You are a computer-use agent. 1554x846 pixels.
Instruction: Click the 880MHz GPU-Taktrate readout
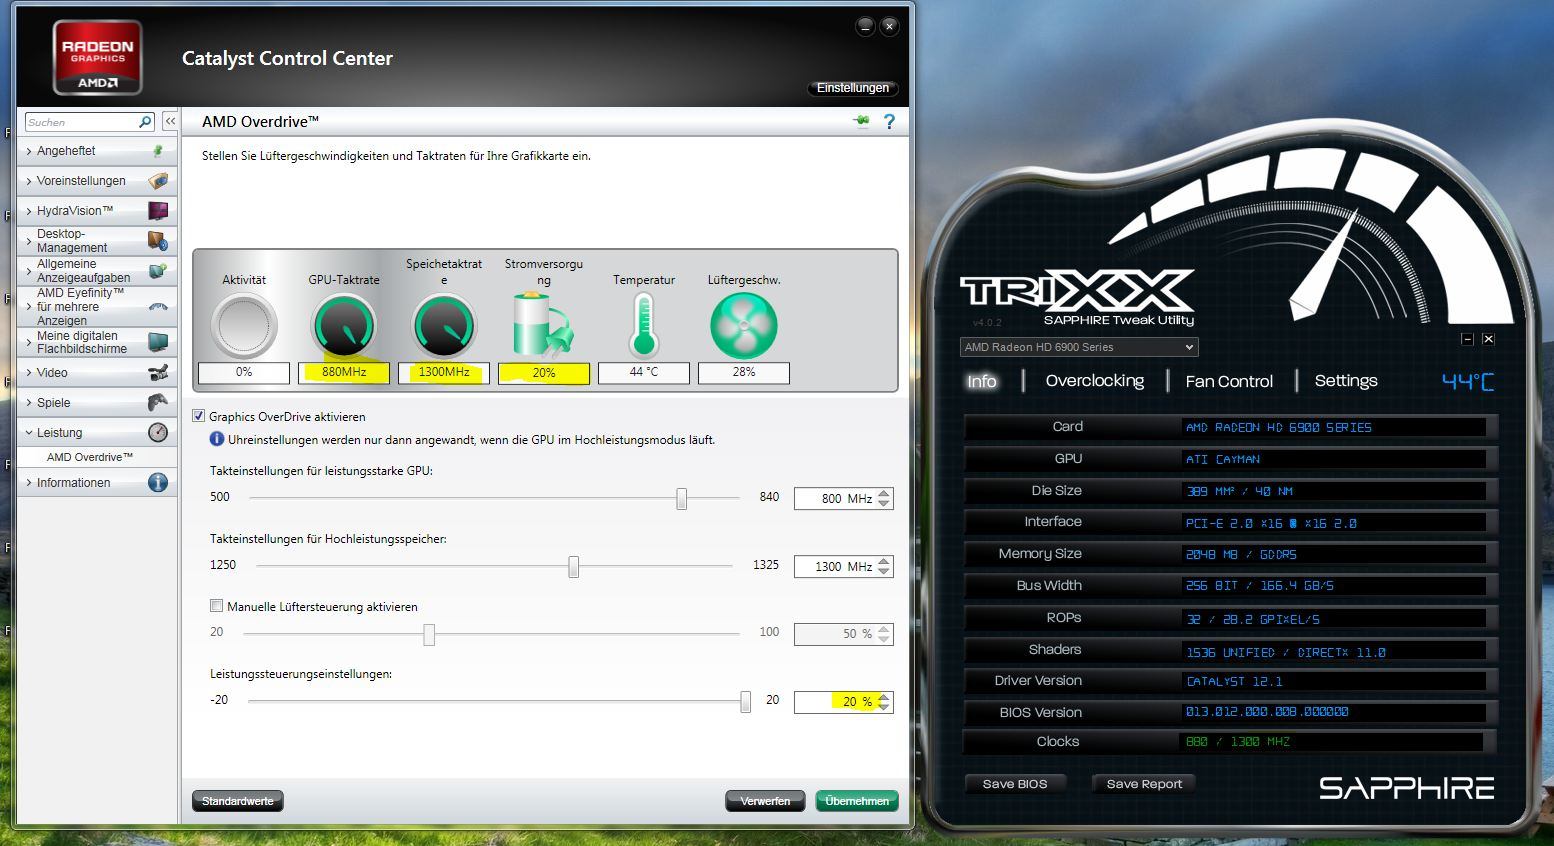(x=344, y=372)
